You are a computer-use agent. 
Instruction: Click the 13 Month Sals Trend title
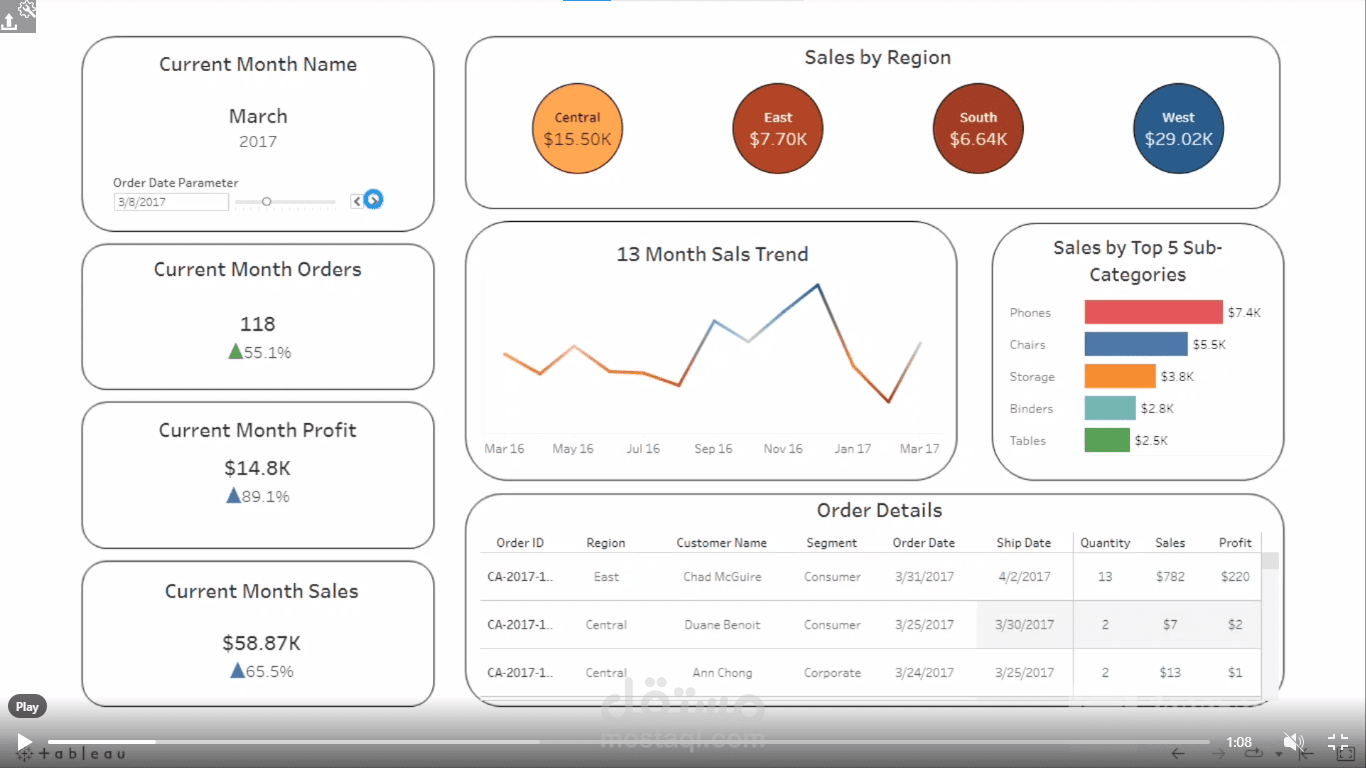click(x=712, y=254)
